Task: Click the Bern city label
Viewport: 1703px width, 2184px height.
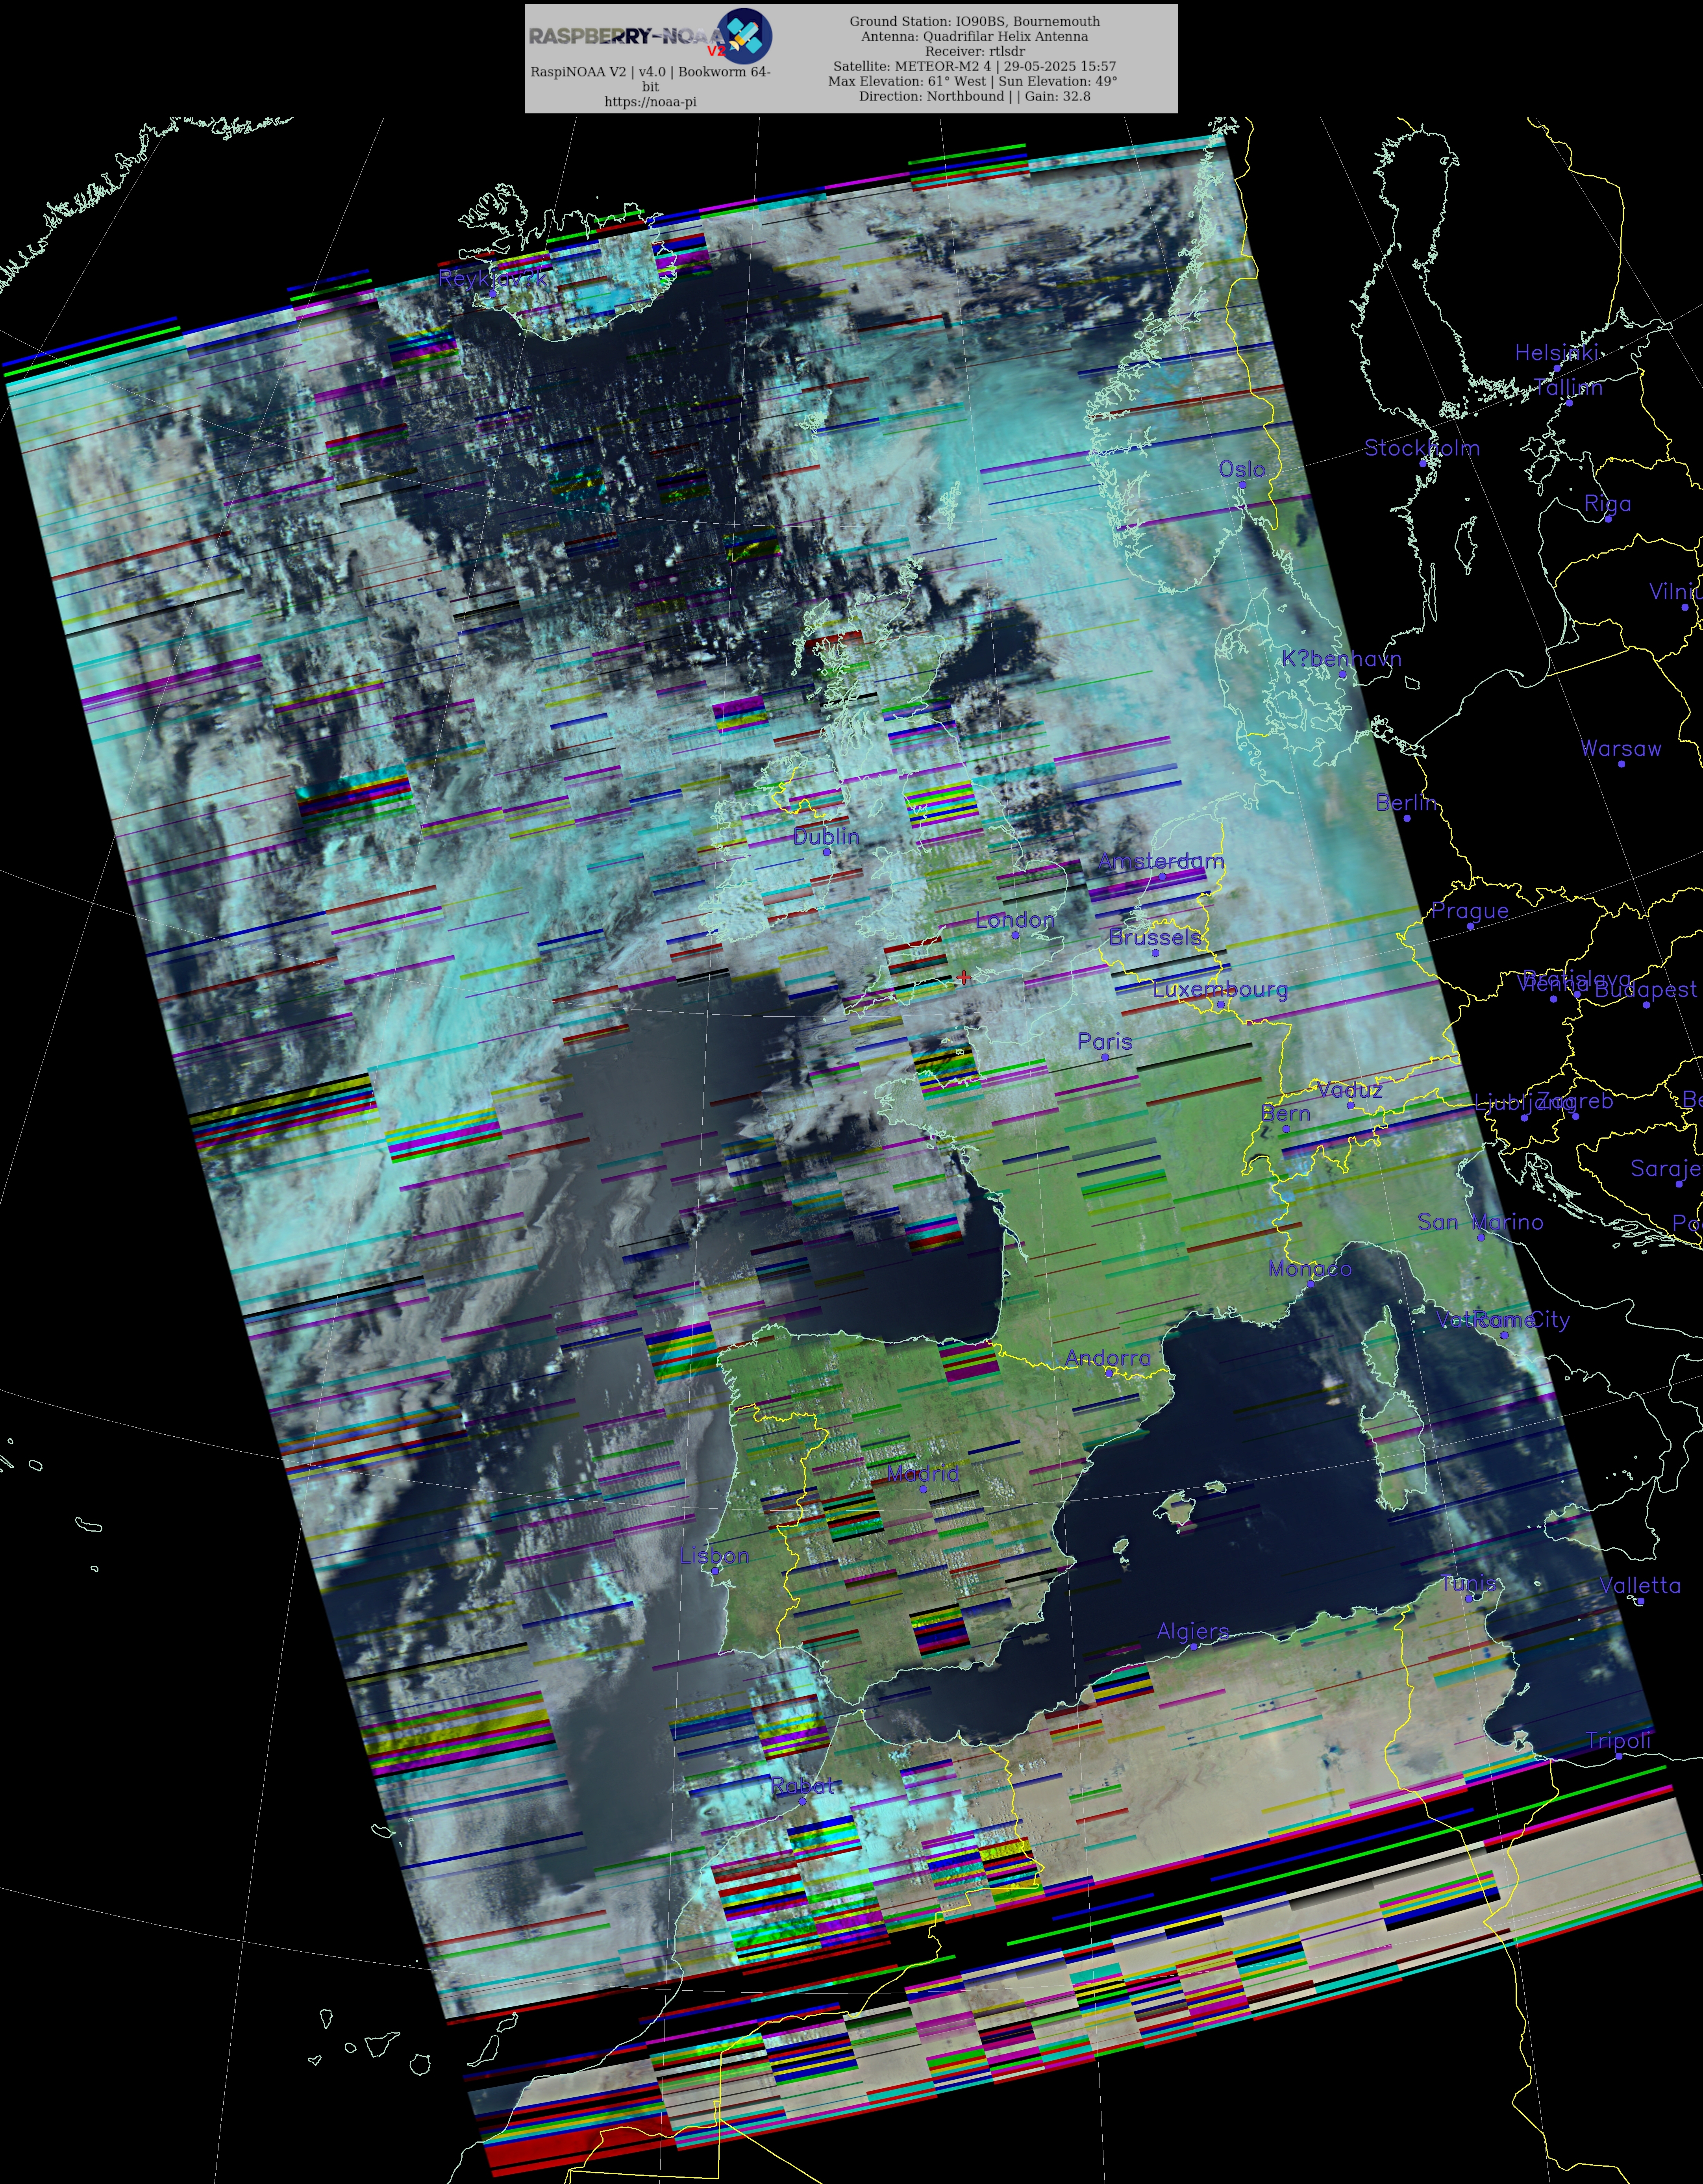Action: [1285, 1113]
